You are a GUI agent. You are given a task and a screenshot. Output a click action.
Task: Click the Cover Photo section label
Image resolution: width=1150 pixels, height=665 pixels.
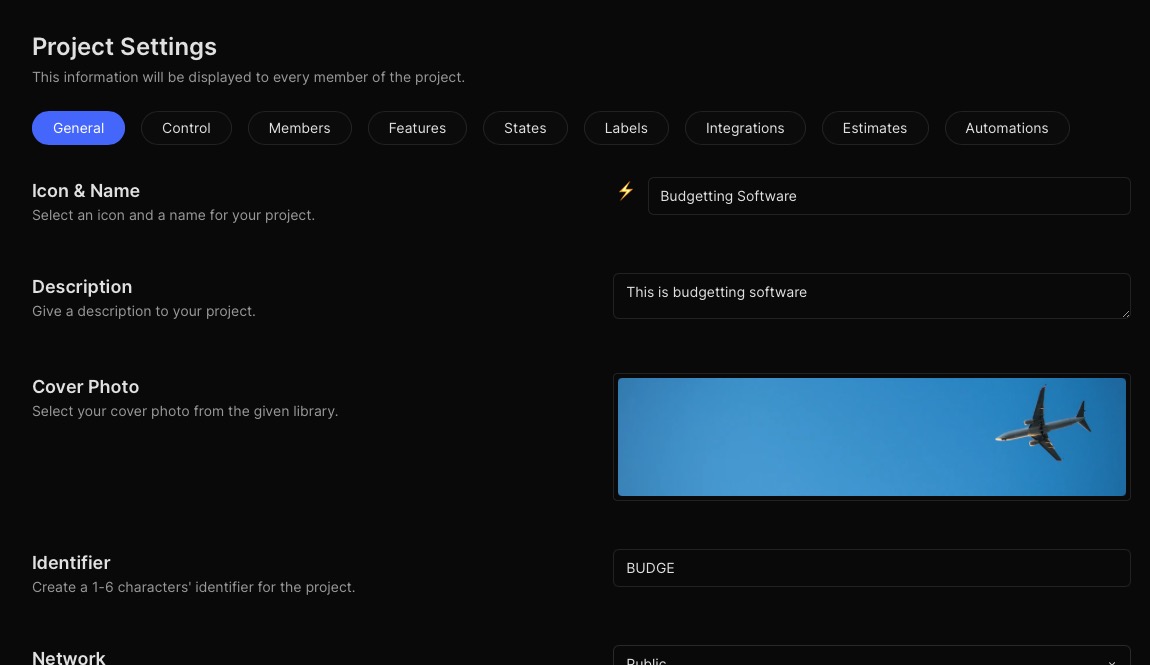click(85, 387)
